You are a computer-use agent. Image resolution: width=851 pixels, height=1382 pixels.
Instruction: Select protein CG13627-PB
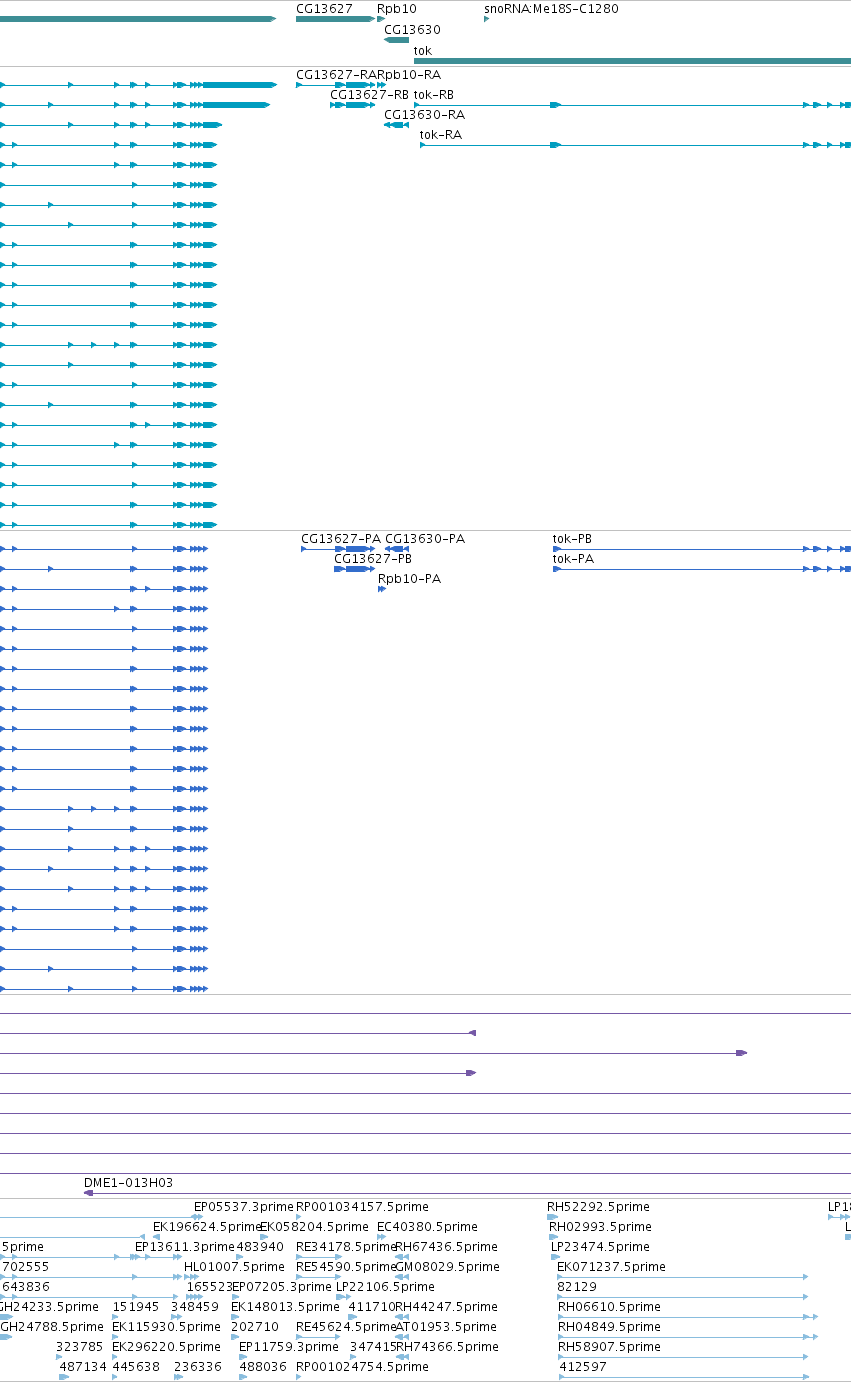point(373,558)
